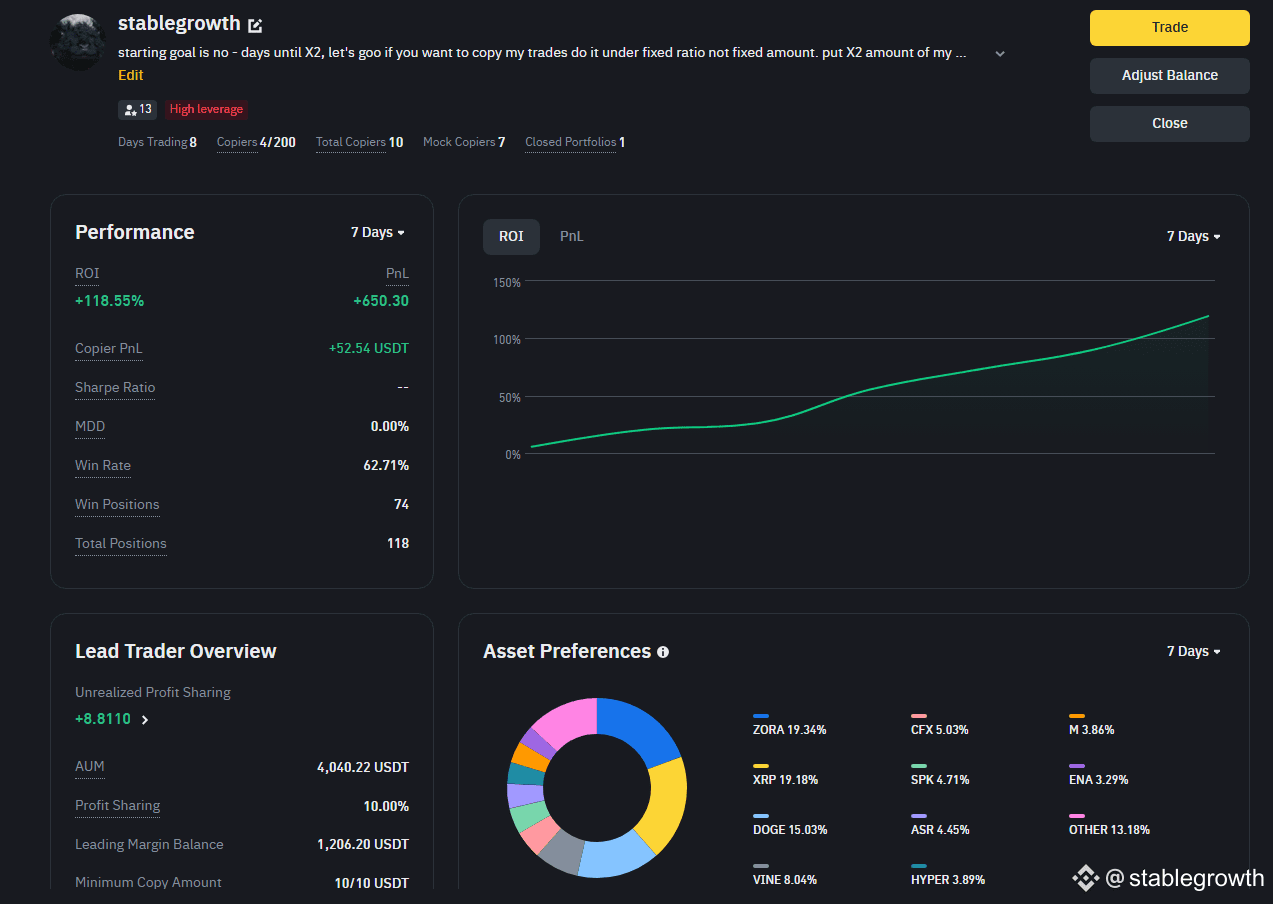The width and height of the screenshot is (1273, 904).
Task: Click the Edit link under description
Action: (130, 75)
